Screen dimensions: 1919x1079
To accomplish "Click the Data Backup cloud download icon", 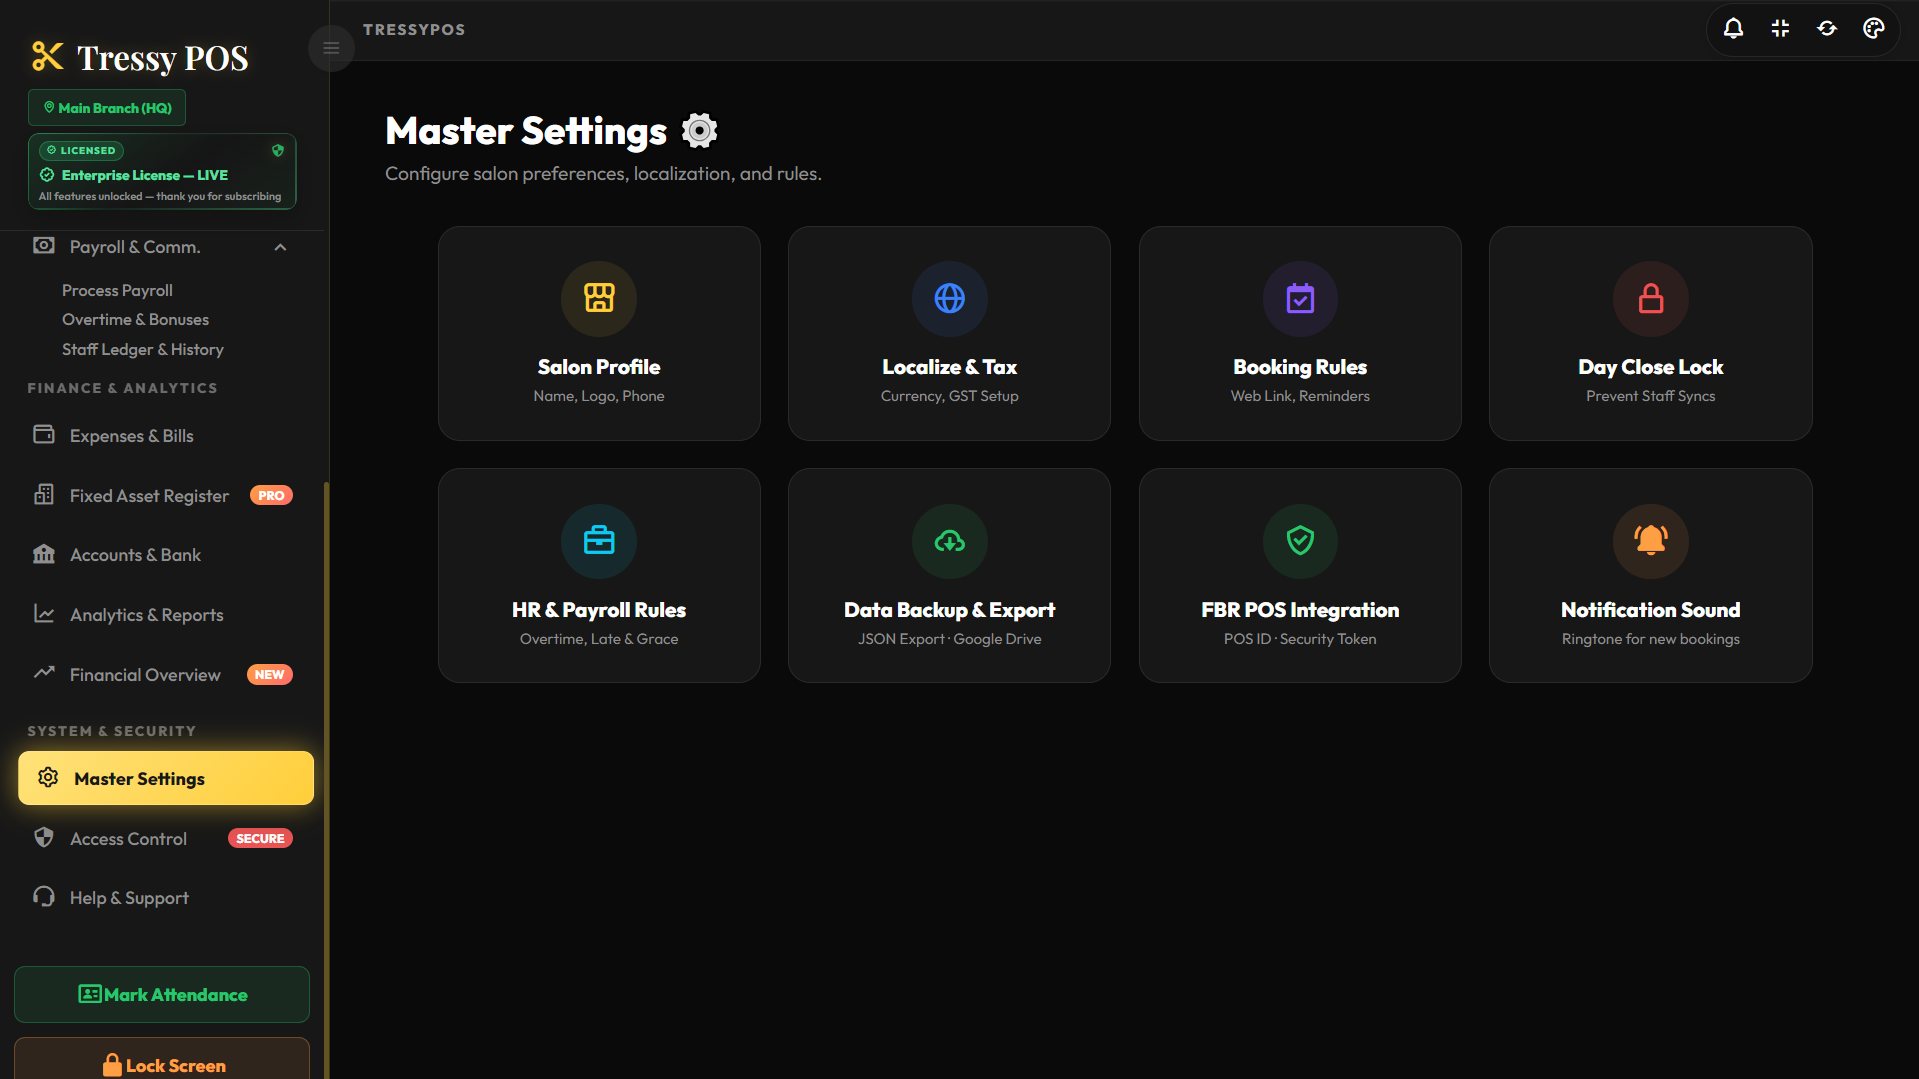I will [x=949, y=541].
